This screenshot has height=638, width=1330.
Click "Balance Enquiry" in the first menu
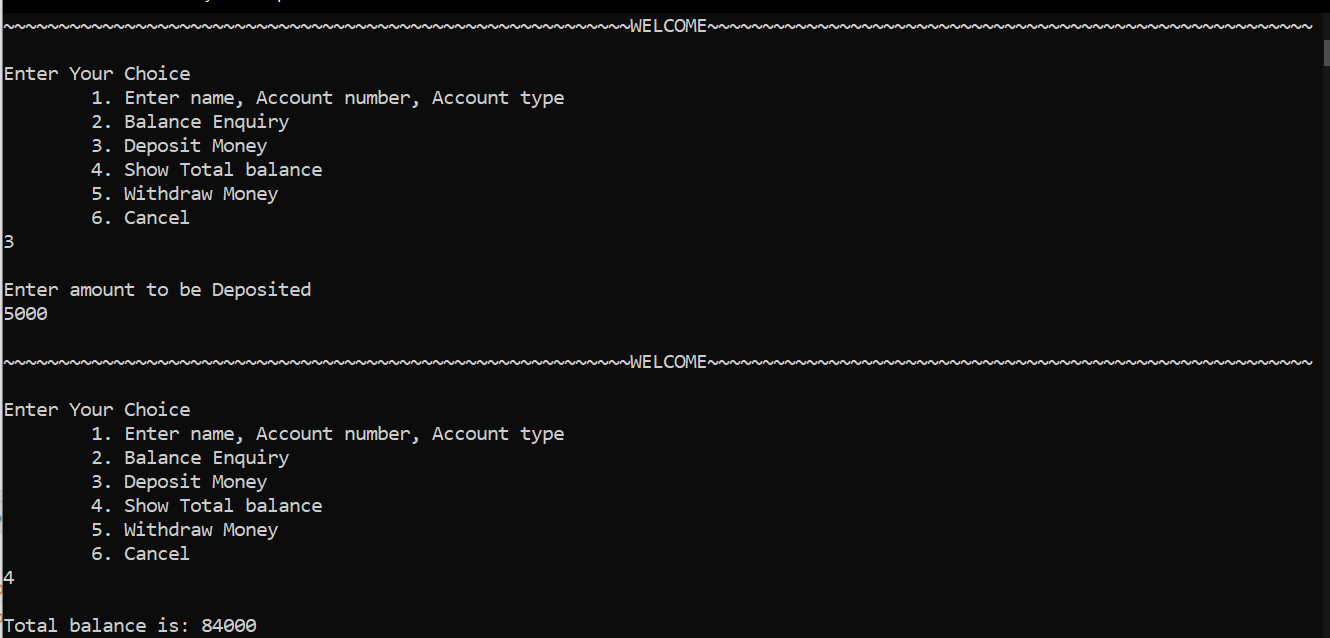206,122
